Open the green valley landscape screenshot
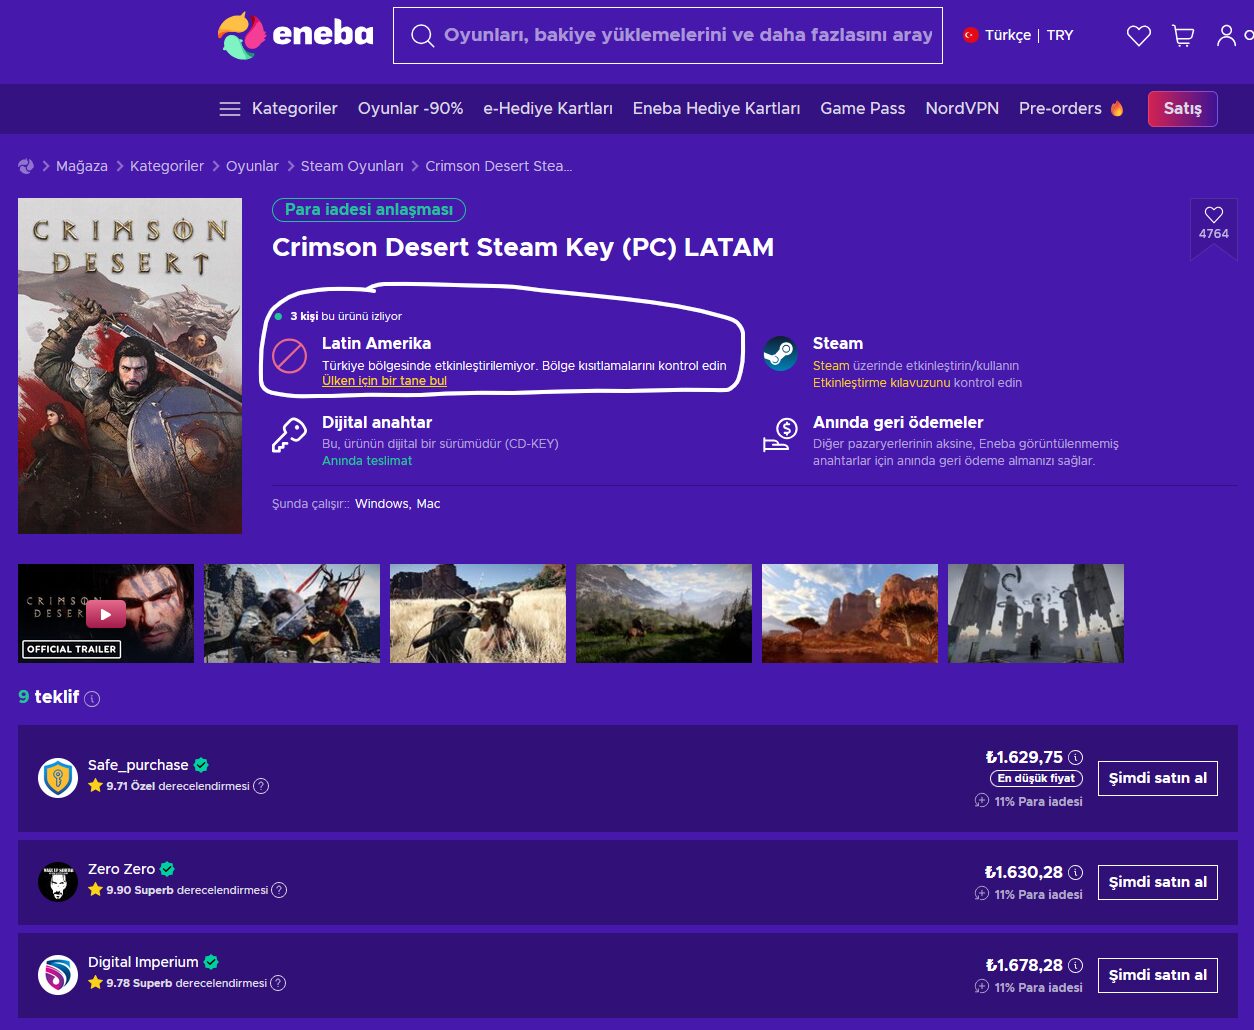Viewport: 1254px width, 1030px height. 664,613
